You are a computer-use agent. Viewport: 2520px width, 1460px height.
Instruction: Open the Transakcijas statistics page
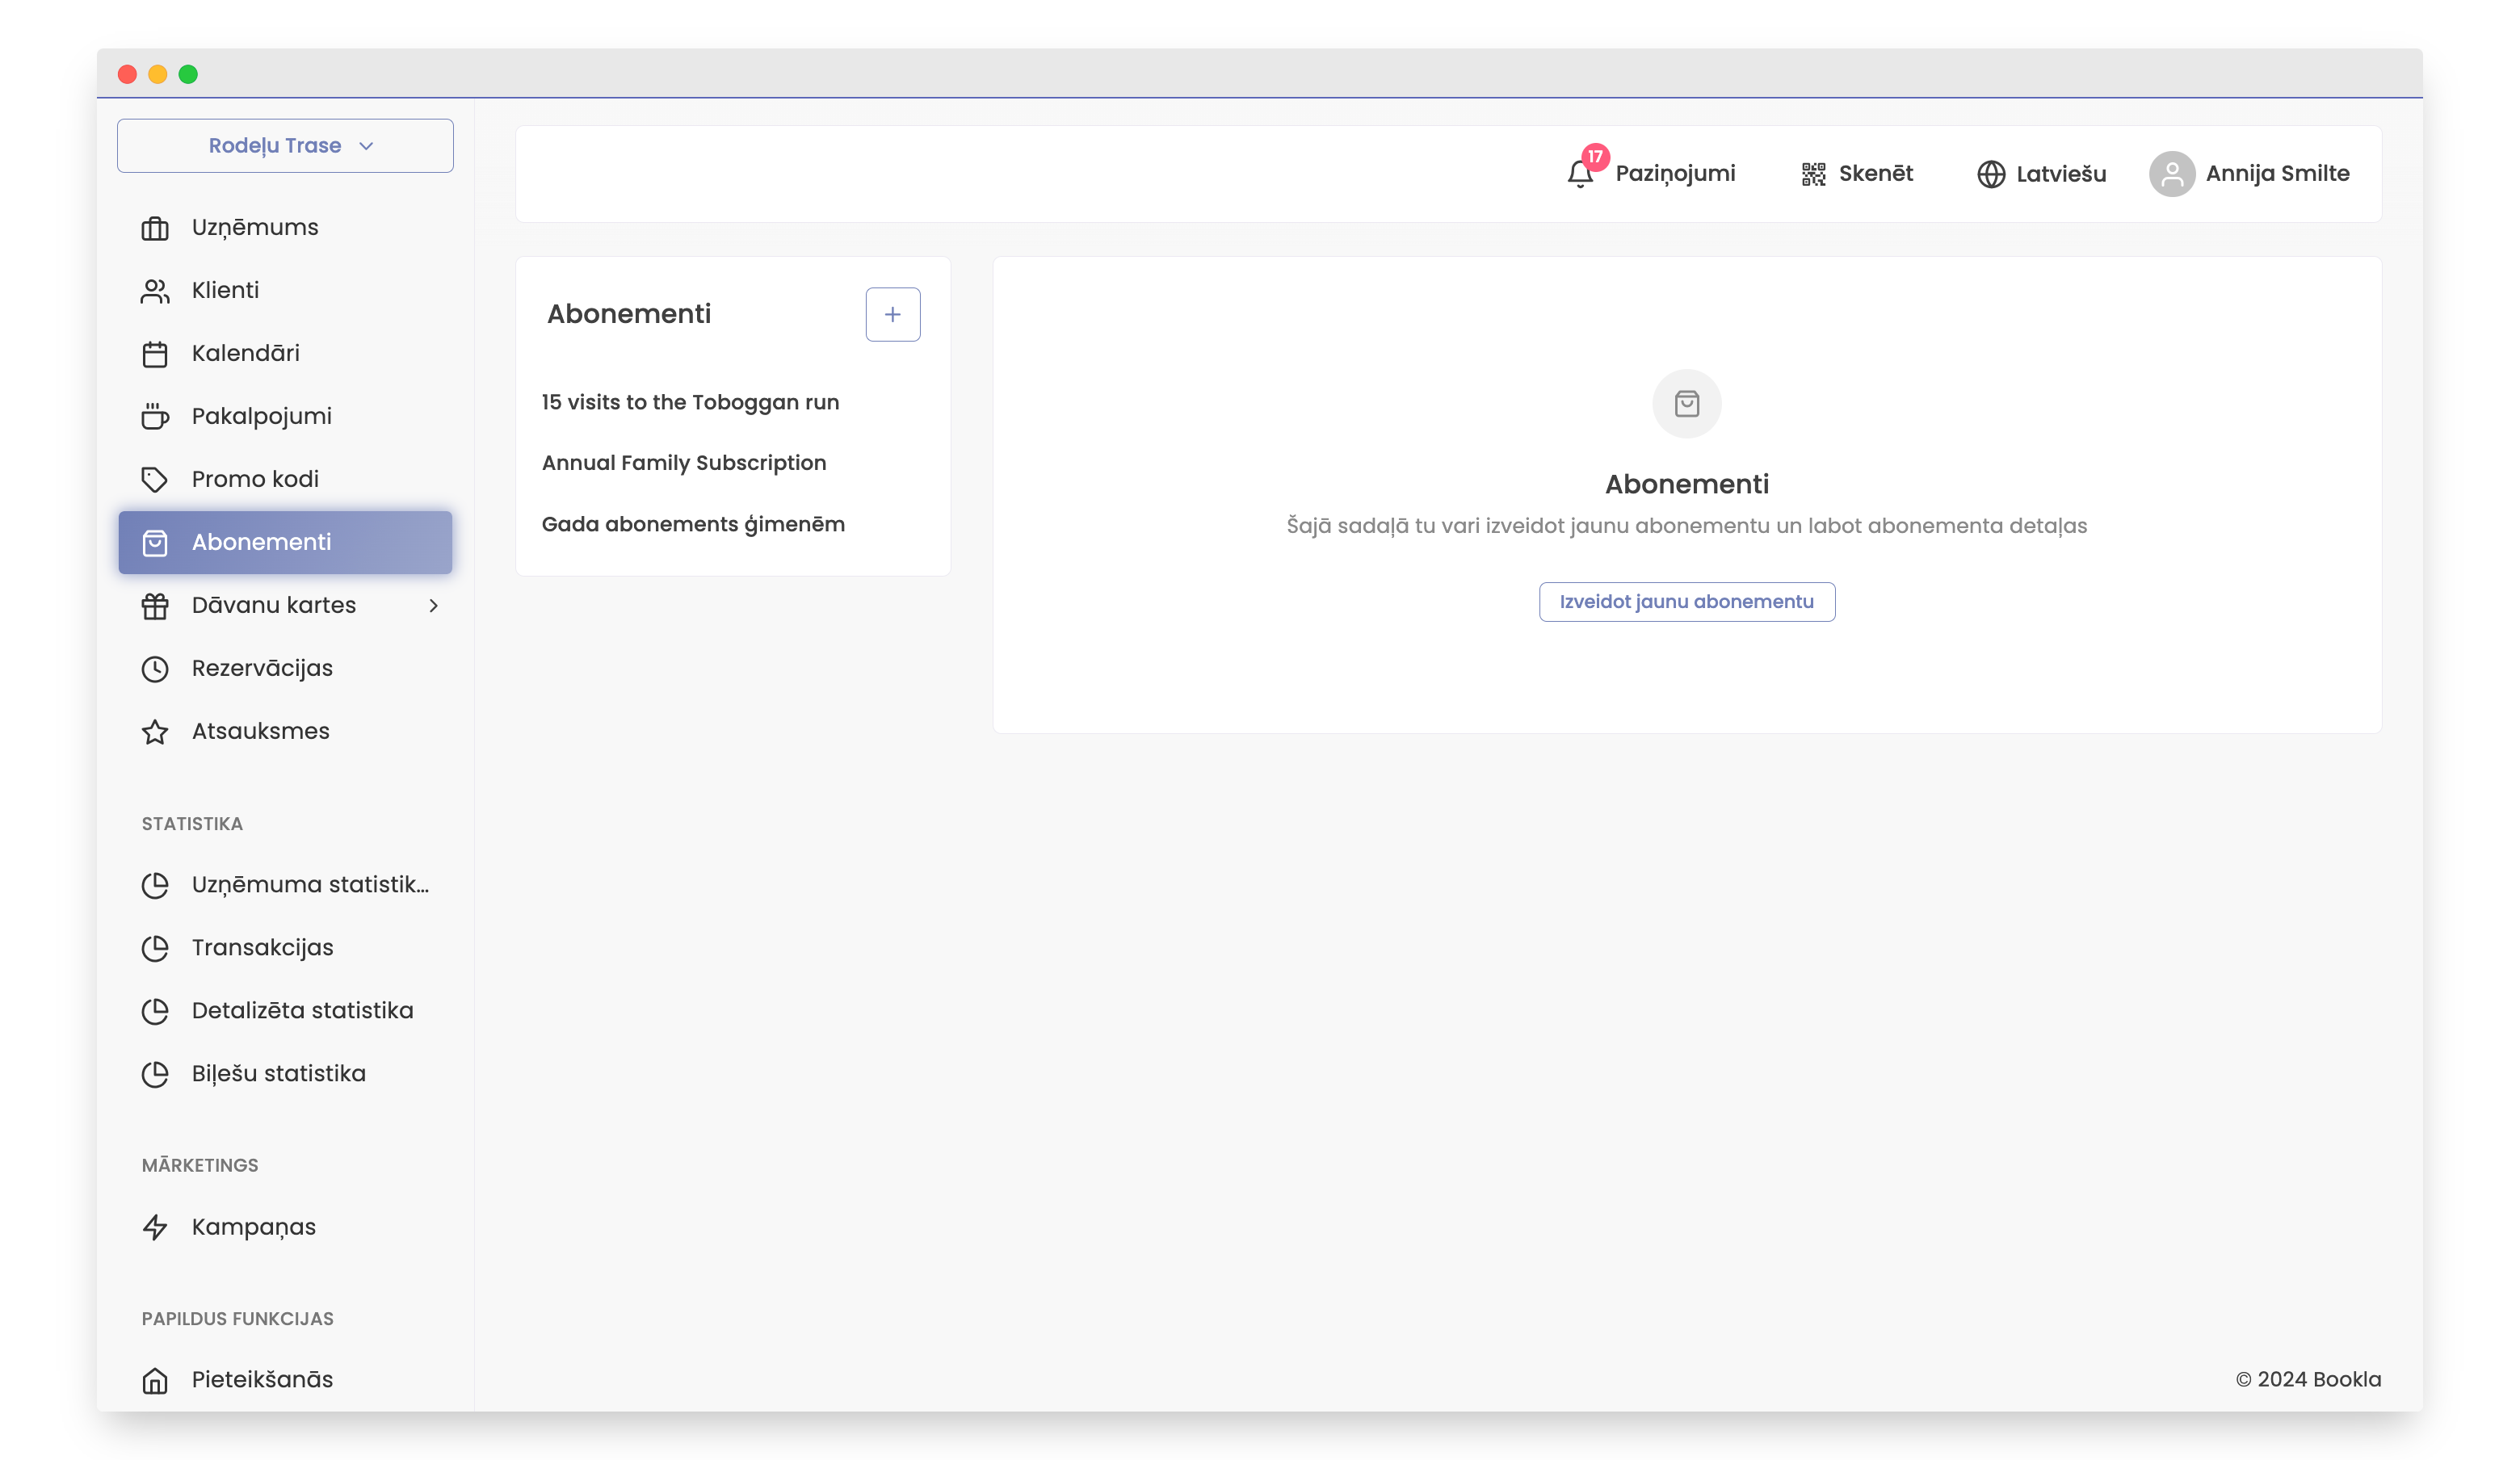(262, 947)
